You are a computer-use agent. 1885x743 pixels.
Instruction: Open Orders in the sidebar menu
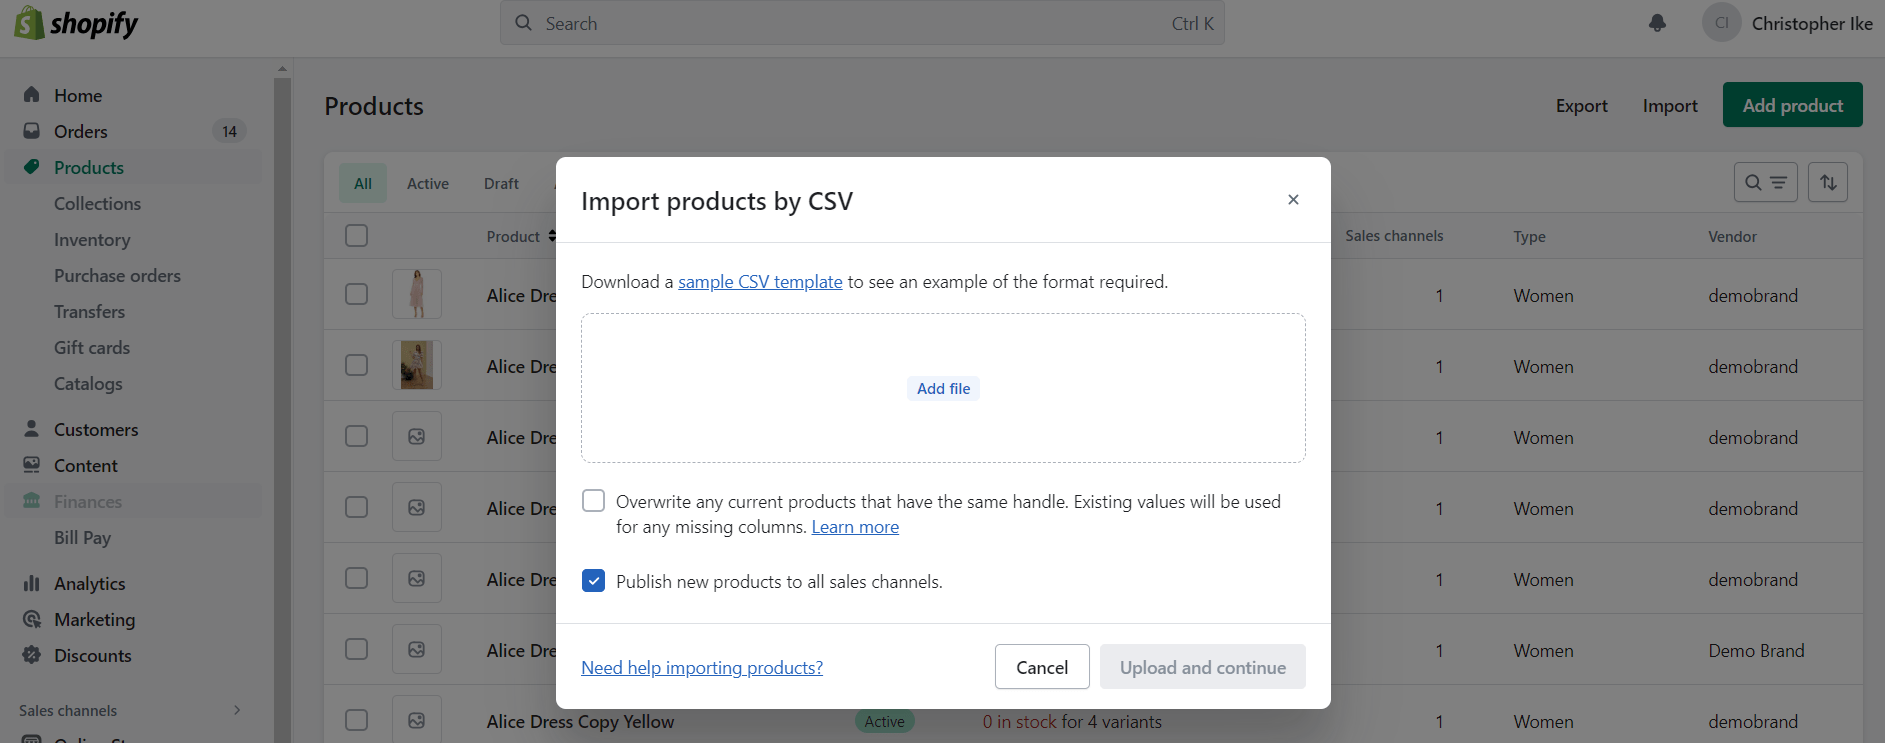pos(81,131)
